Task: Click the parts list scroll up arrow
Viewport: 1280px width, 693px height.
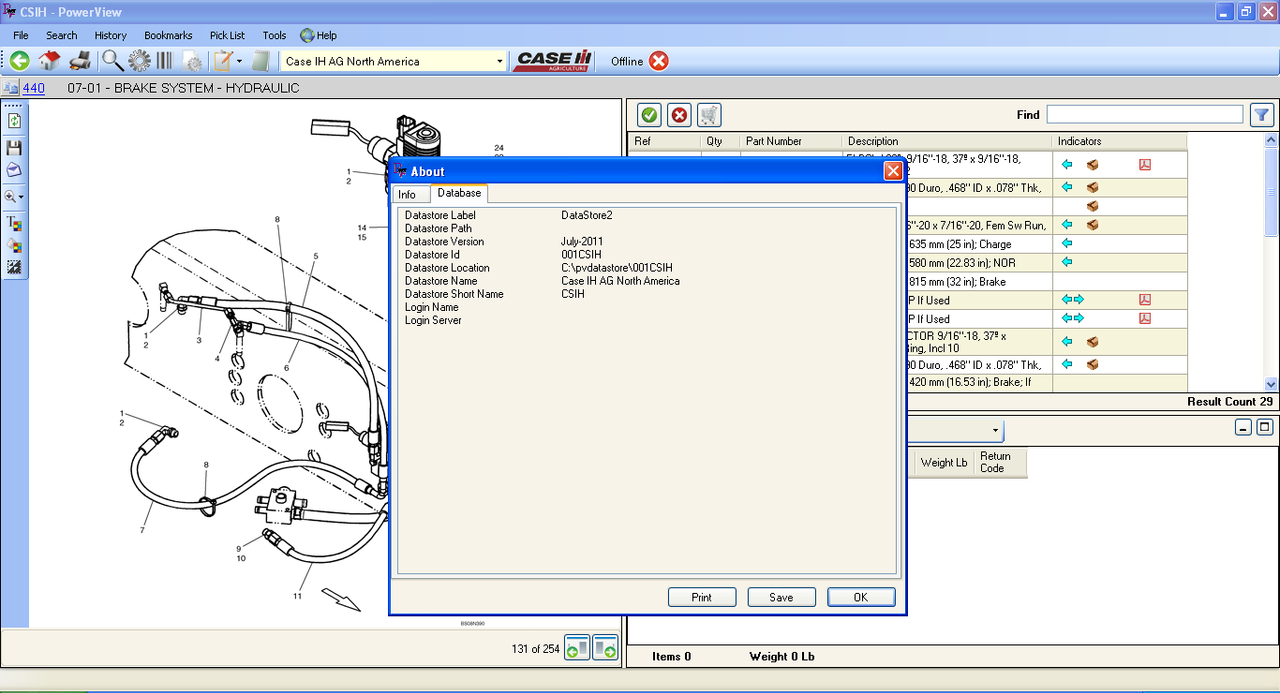Action: click(x=1272, y=141)
